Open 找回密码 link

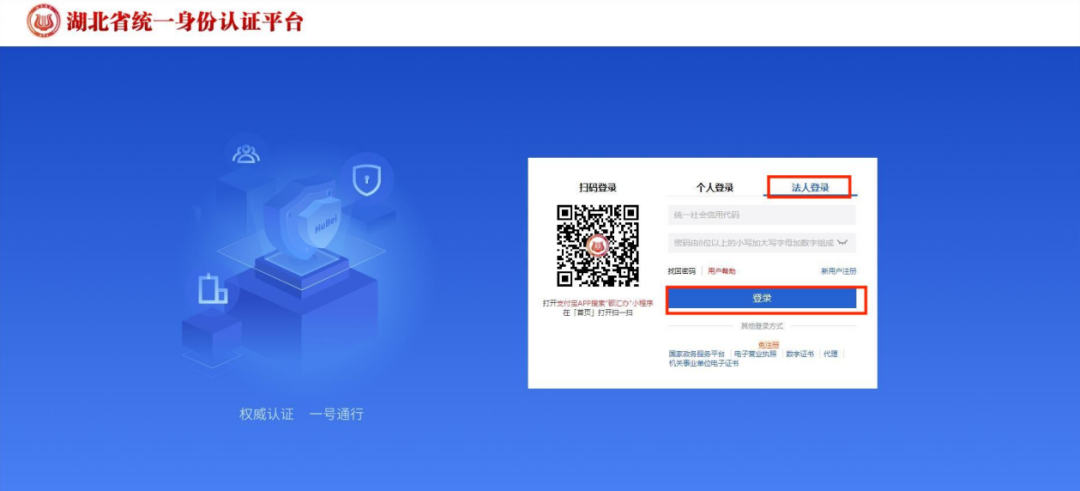pyautogui.click(x=682, y=271)
